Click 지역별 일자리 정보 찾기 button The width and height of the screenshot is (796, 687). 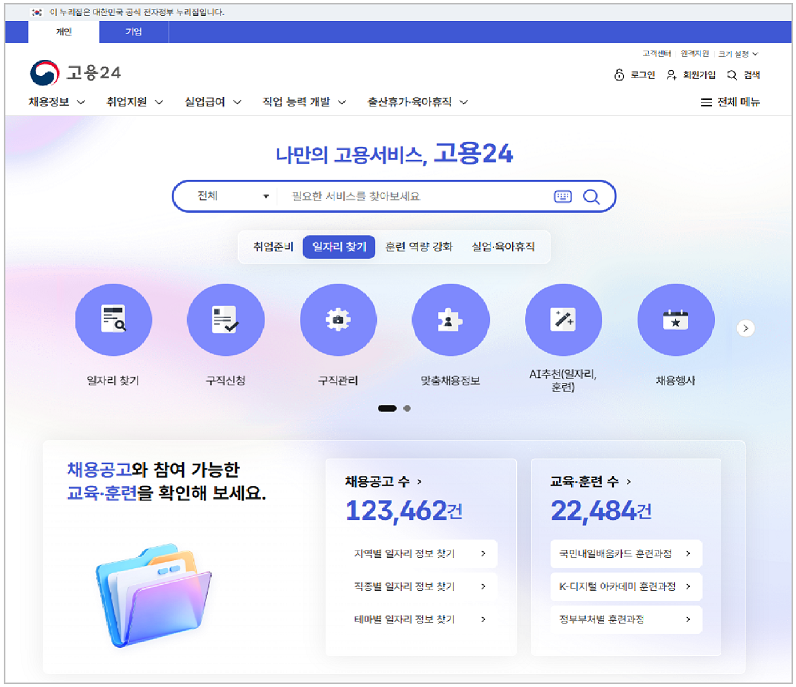(420, 553)
